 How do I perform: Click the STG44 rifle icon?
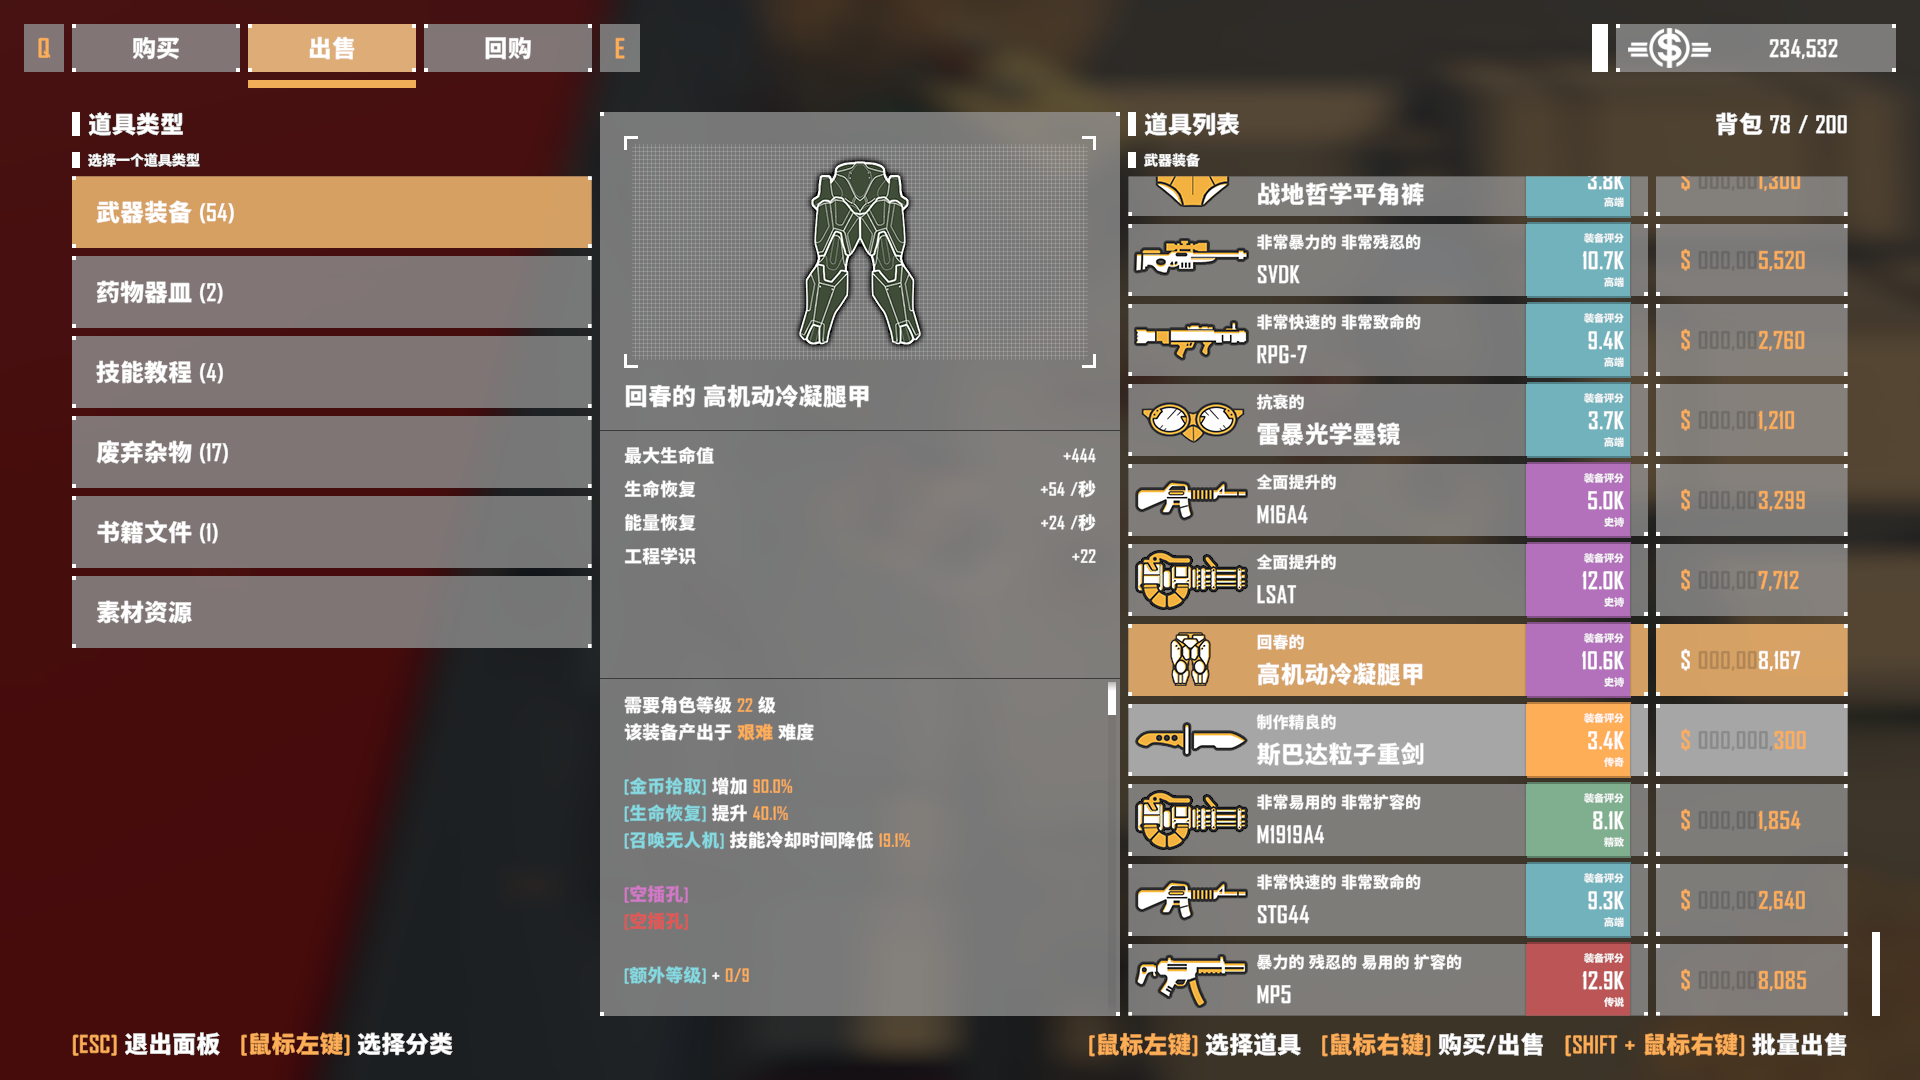click(1190, 899)
